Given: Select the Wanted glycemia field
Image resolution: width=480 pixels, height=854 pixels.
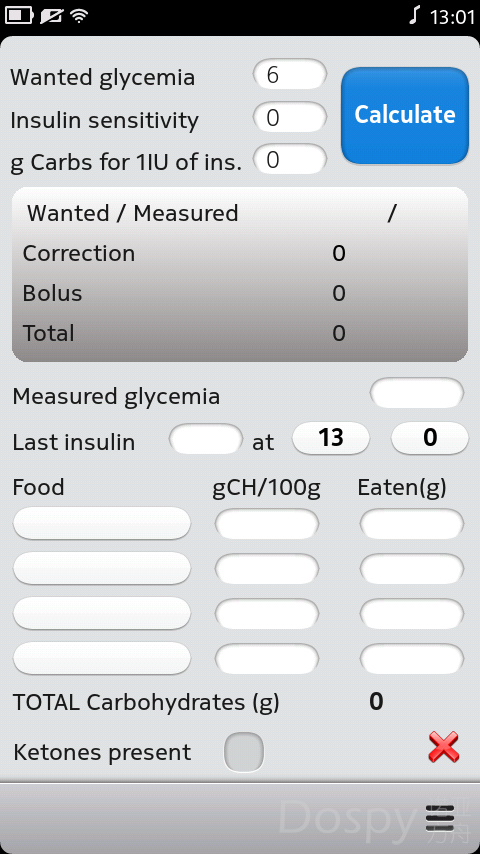Looking at the screenshot, I should pyautogui.click(x=290, y=75).
